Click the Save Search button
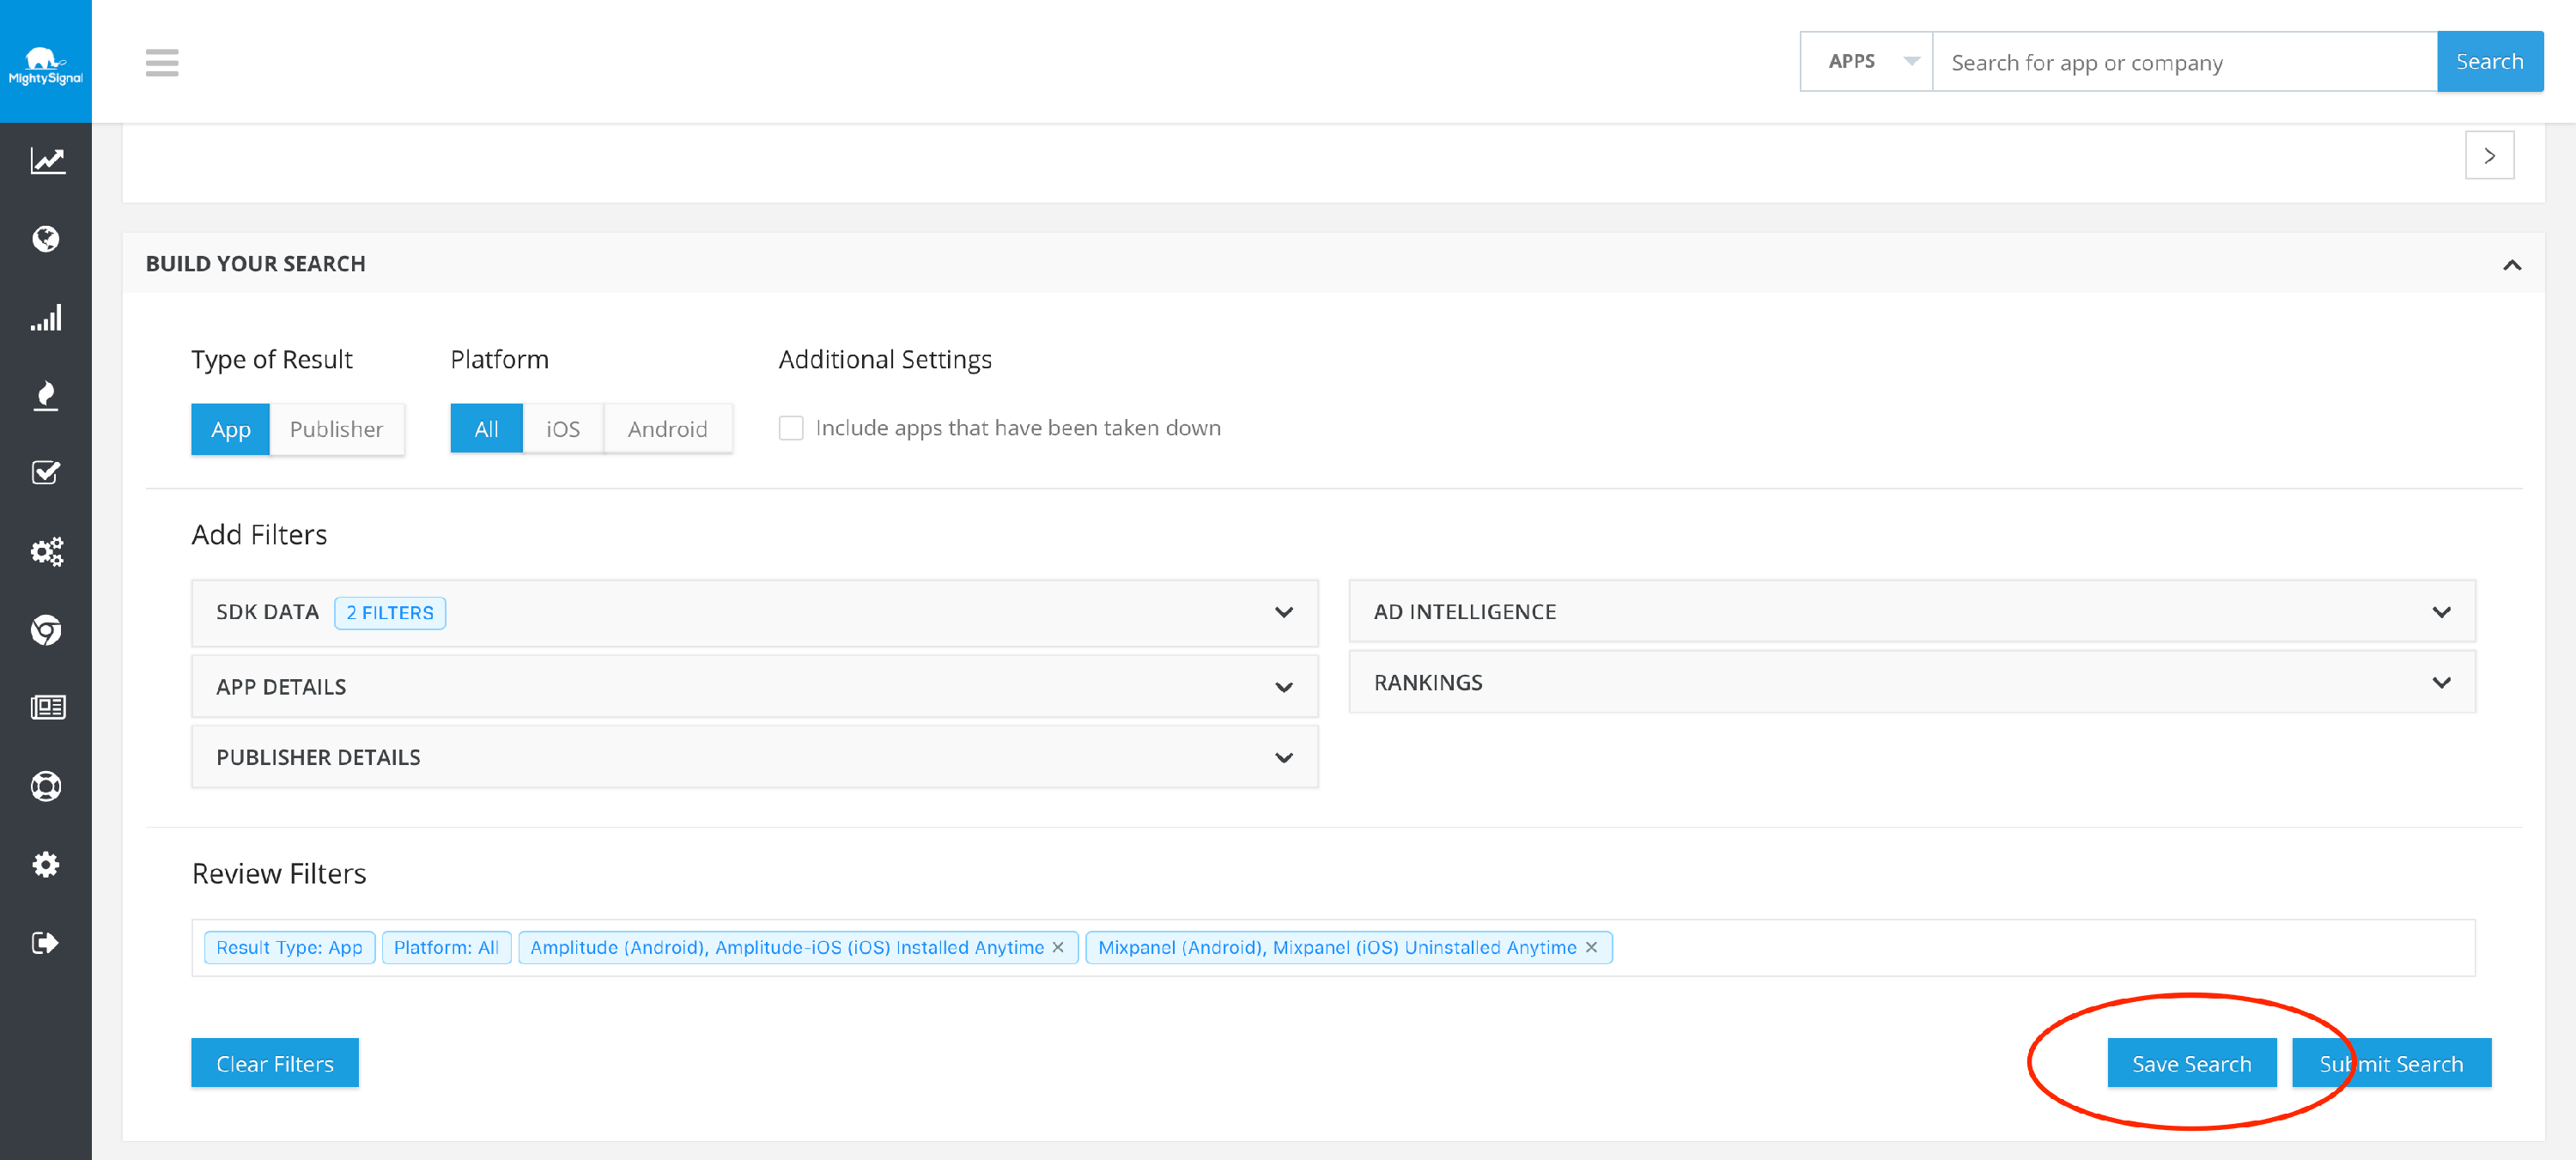2576x1160 pixels. point(2191,1064)
